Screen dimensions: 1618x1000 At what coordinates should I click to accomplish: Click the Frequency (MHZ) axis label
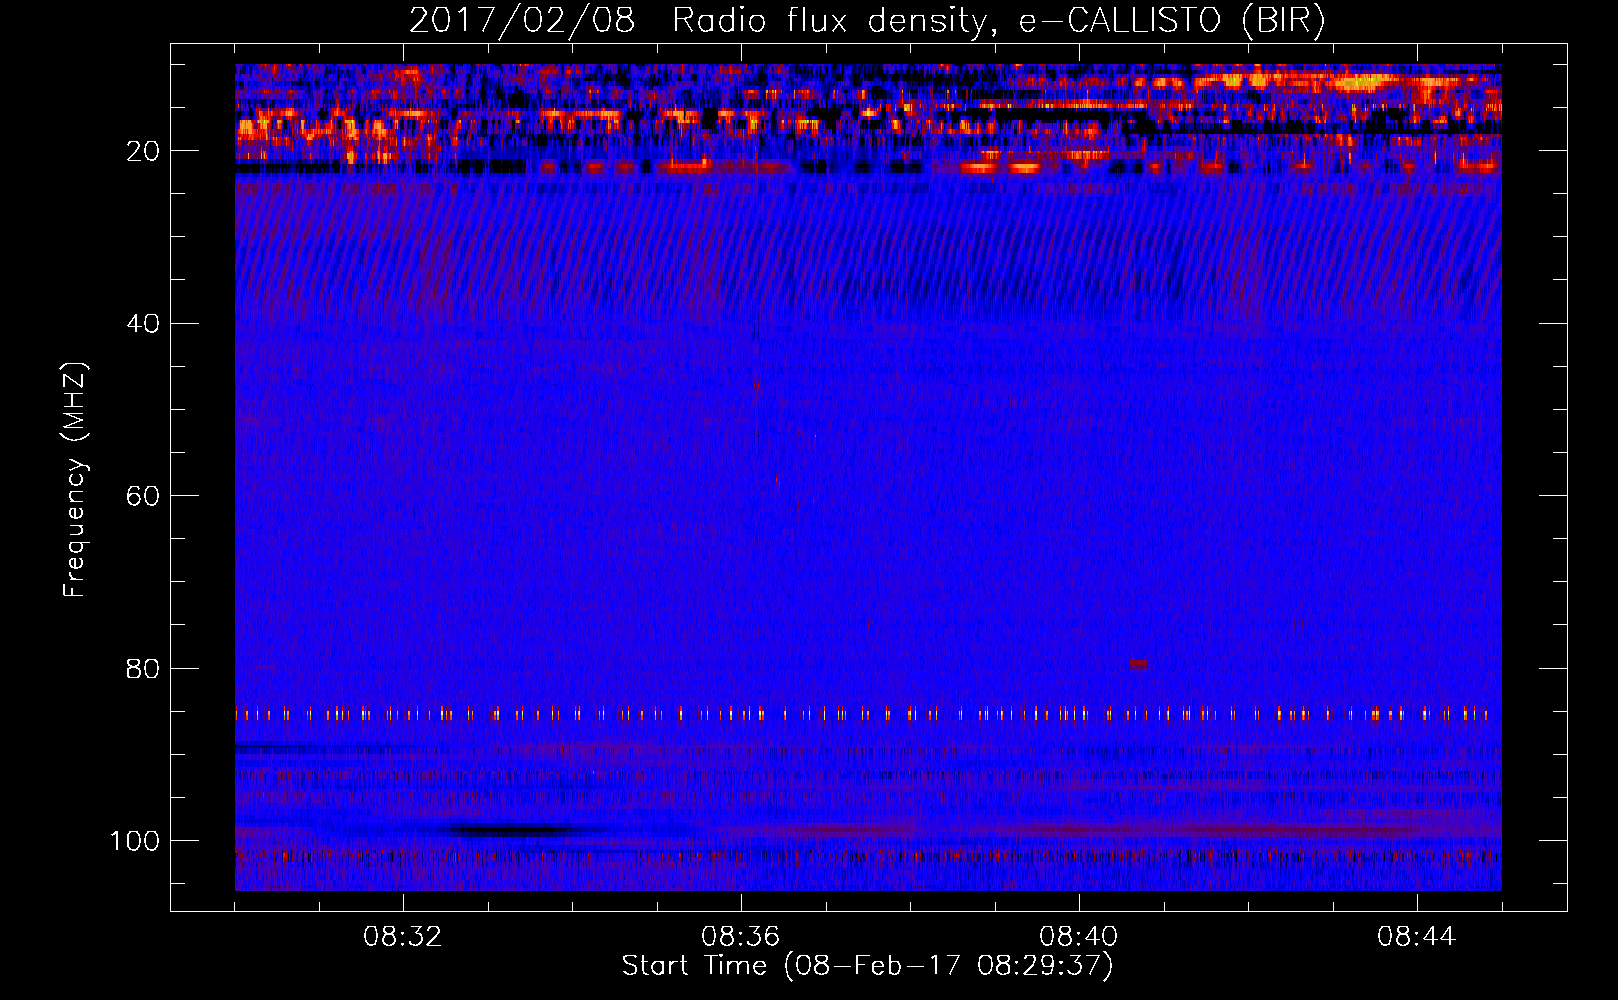(x=75, y=480)
